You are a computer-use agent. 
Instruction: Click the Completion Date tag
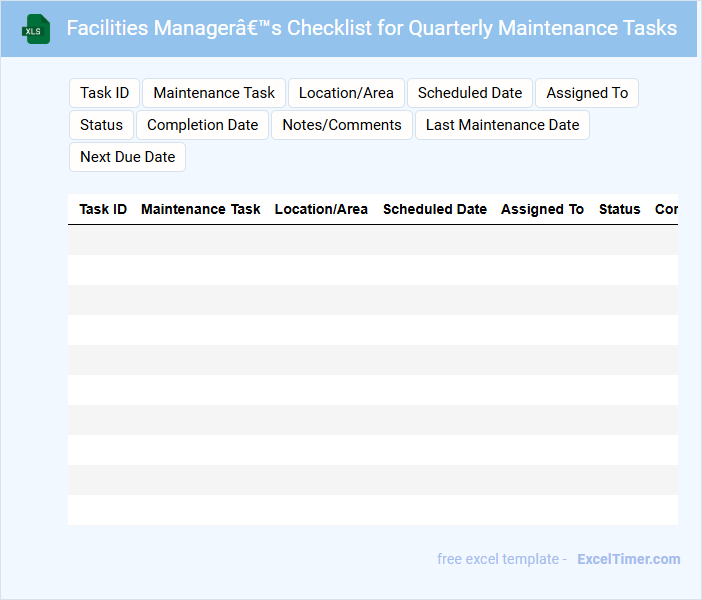(202, 125)
